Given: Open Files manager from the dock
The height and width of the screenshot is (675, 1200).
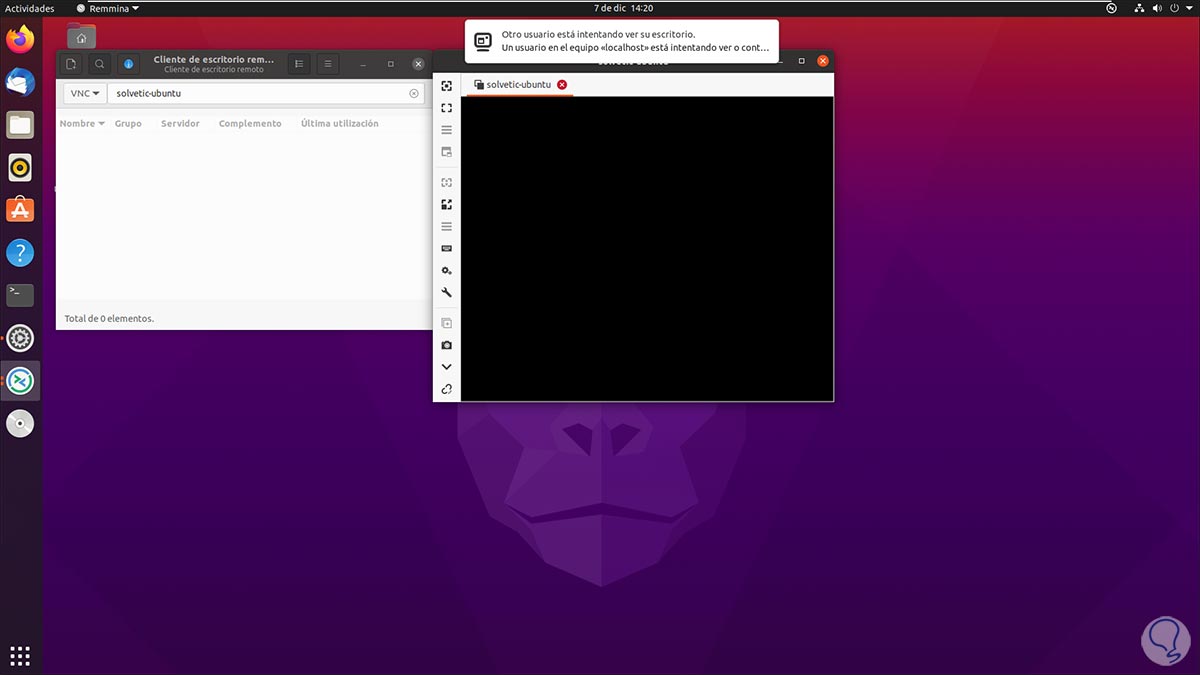Looking at the screenshot, I should (x=20, y=125).
